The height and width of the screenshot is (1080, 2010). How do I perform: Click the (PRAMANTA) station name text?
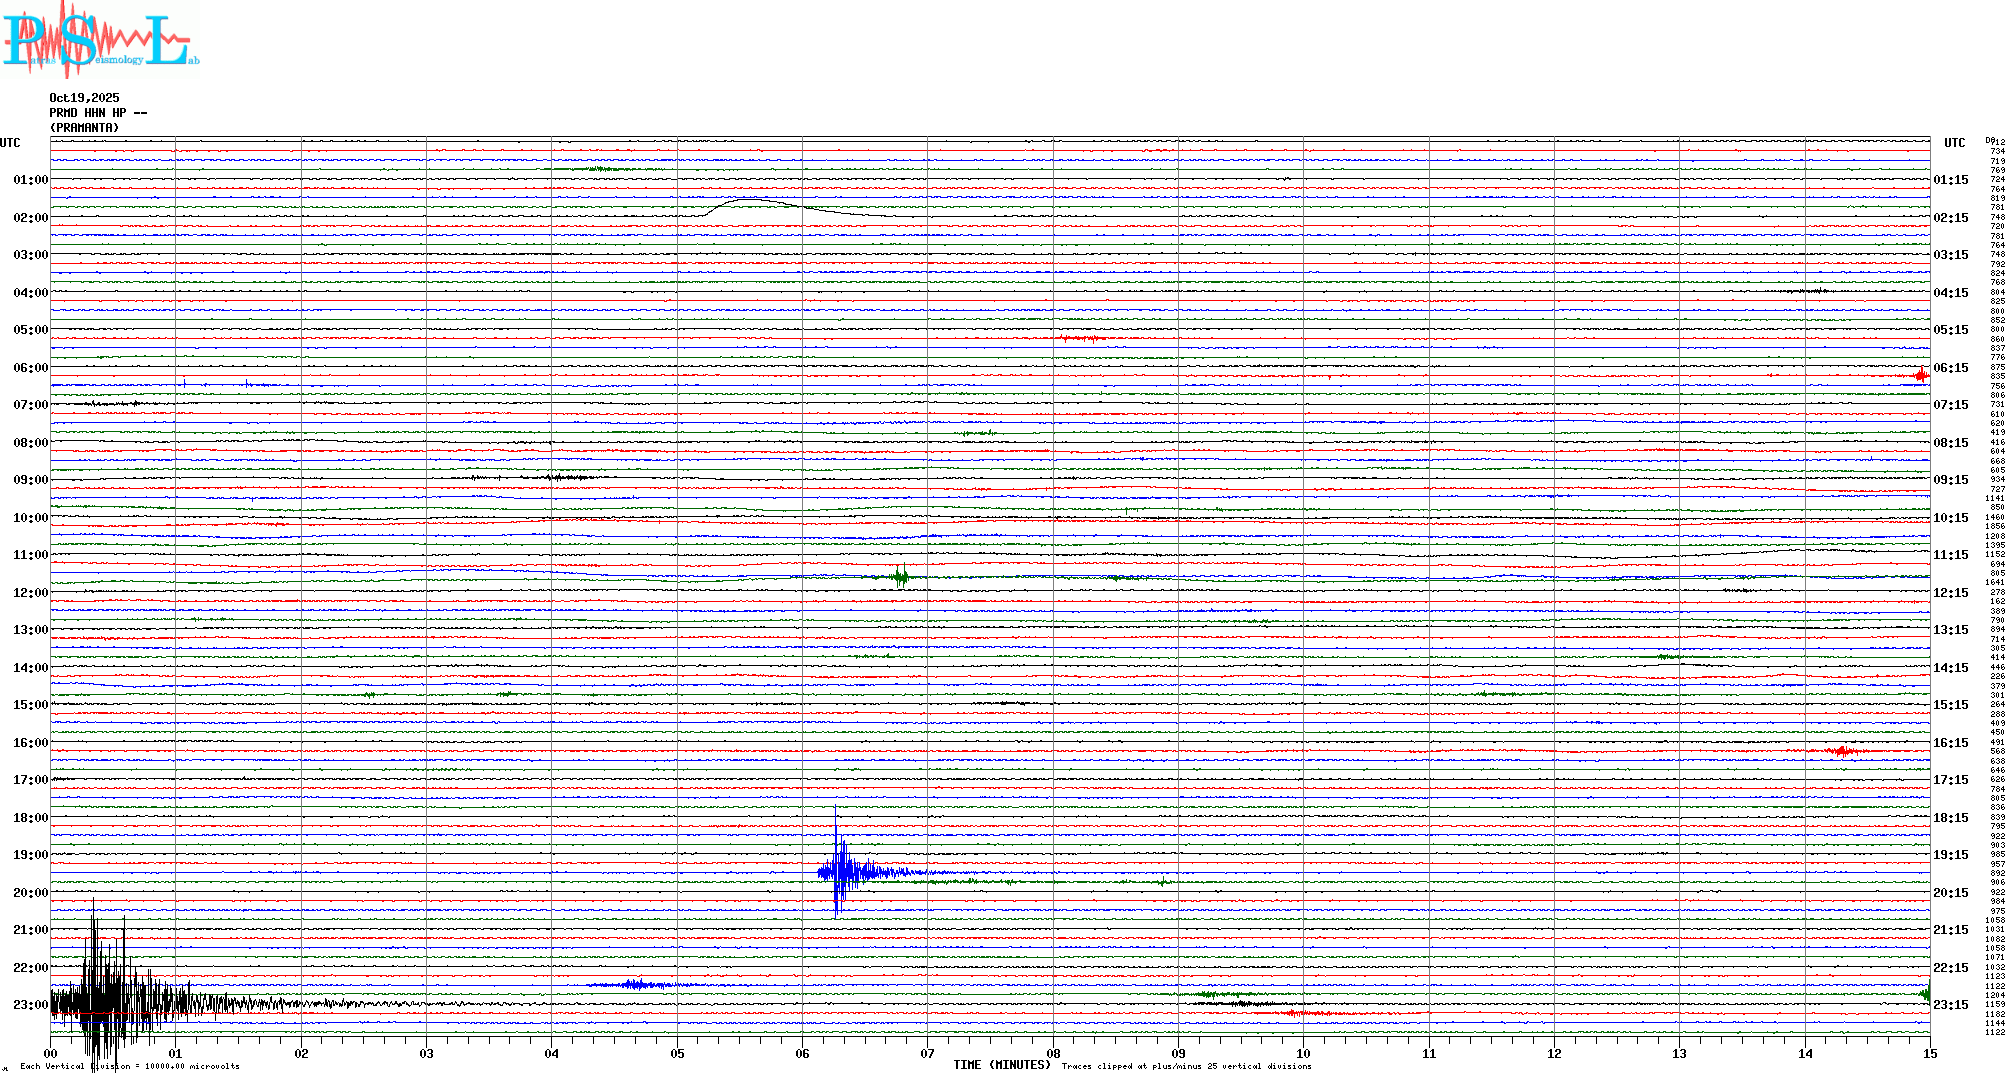coord(84,128)
